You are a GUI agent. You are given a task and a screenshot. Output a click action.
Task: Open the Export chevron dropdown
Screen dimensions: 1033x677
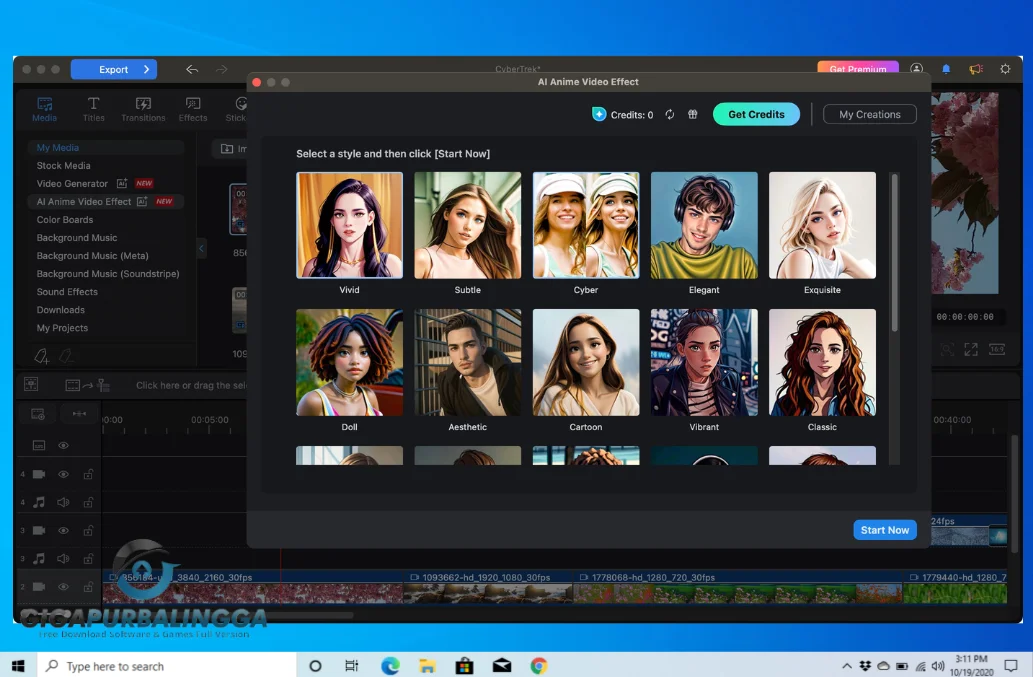click(146, 69)
